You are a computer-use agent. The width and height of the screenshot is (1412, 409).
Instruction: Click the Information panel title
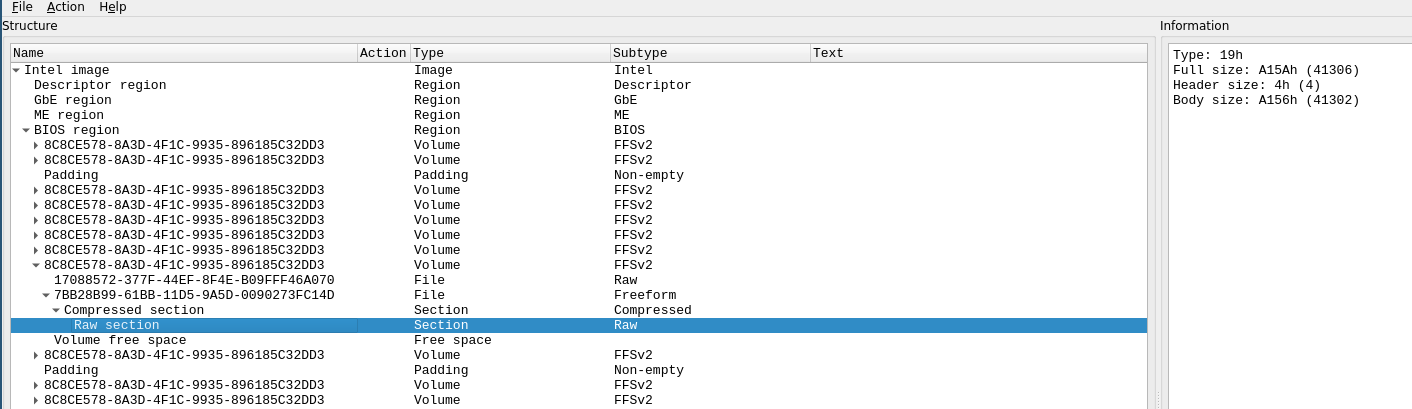(x=1194, y=26)
